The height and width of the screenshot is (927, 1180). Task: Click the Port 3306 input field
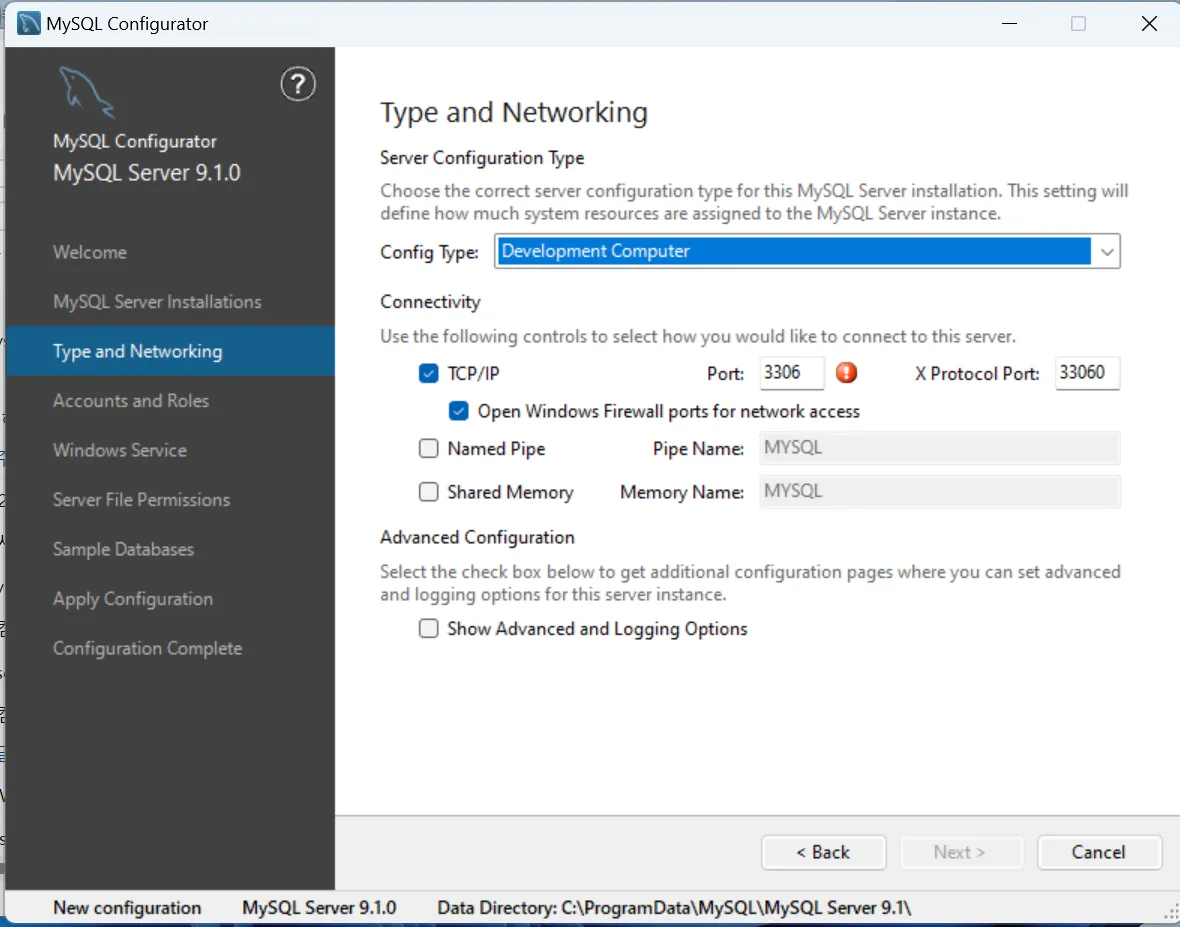click(x=792, y=373)
